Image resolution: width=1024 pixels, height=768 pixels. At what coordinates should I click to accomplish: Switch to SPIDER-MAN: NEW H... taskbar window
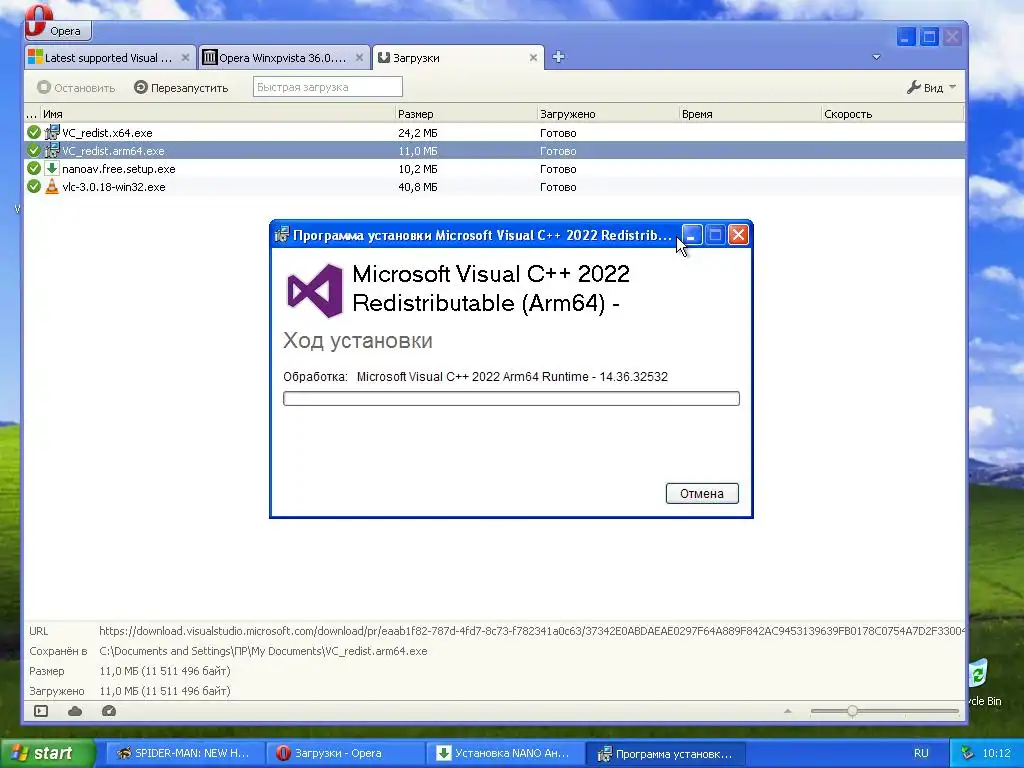[x=184, y=753]
